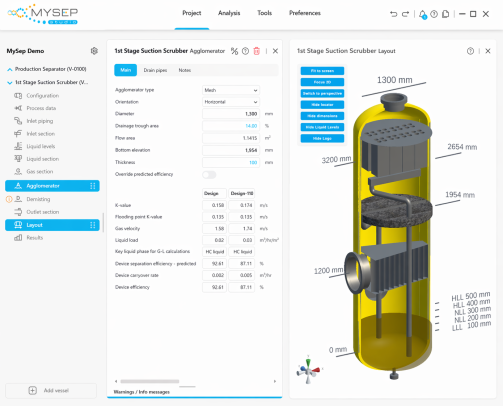Open the Tools menu
The width and height of the screenshot is (503, 406).
(x=264, y=13)
